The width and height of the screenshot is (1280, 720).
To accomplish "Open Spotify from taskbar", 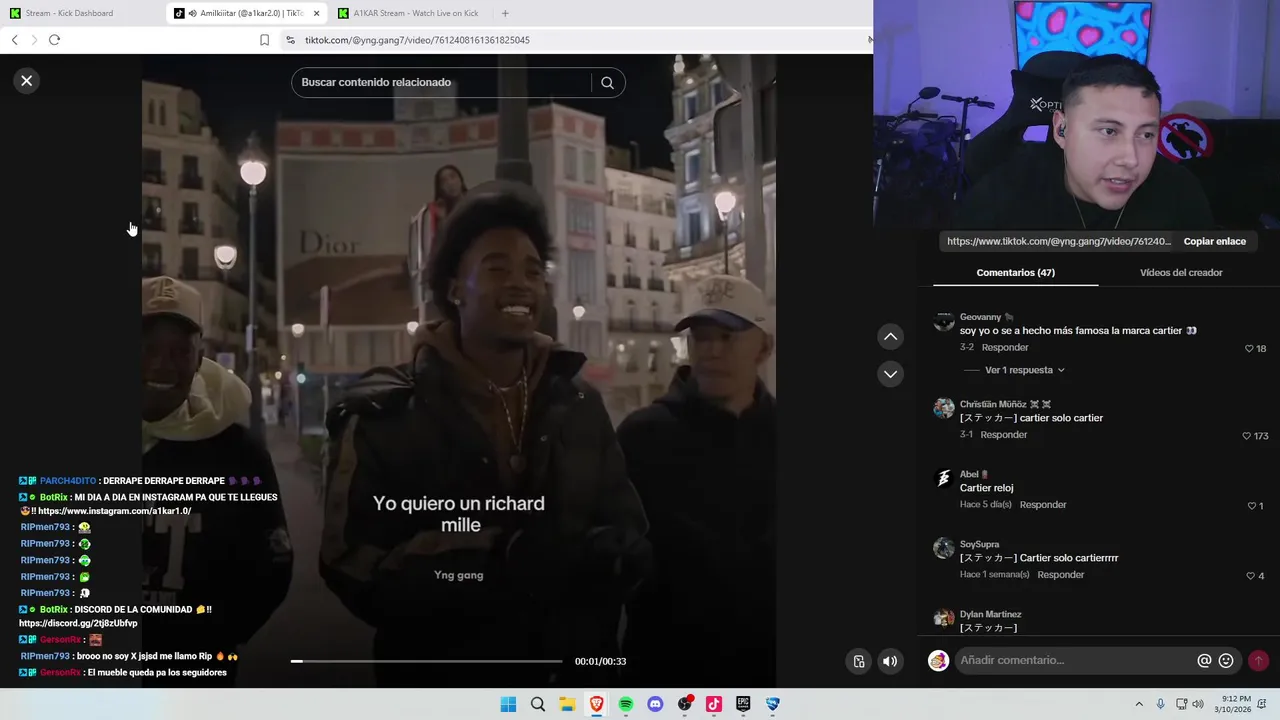I will tap(626, 704).
